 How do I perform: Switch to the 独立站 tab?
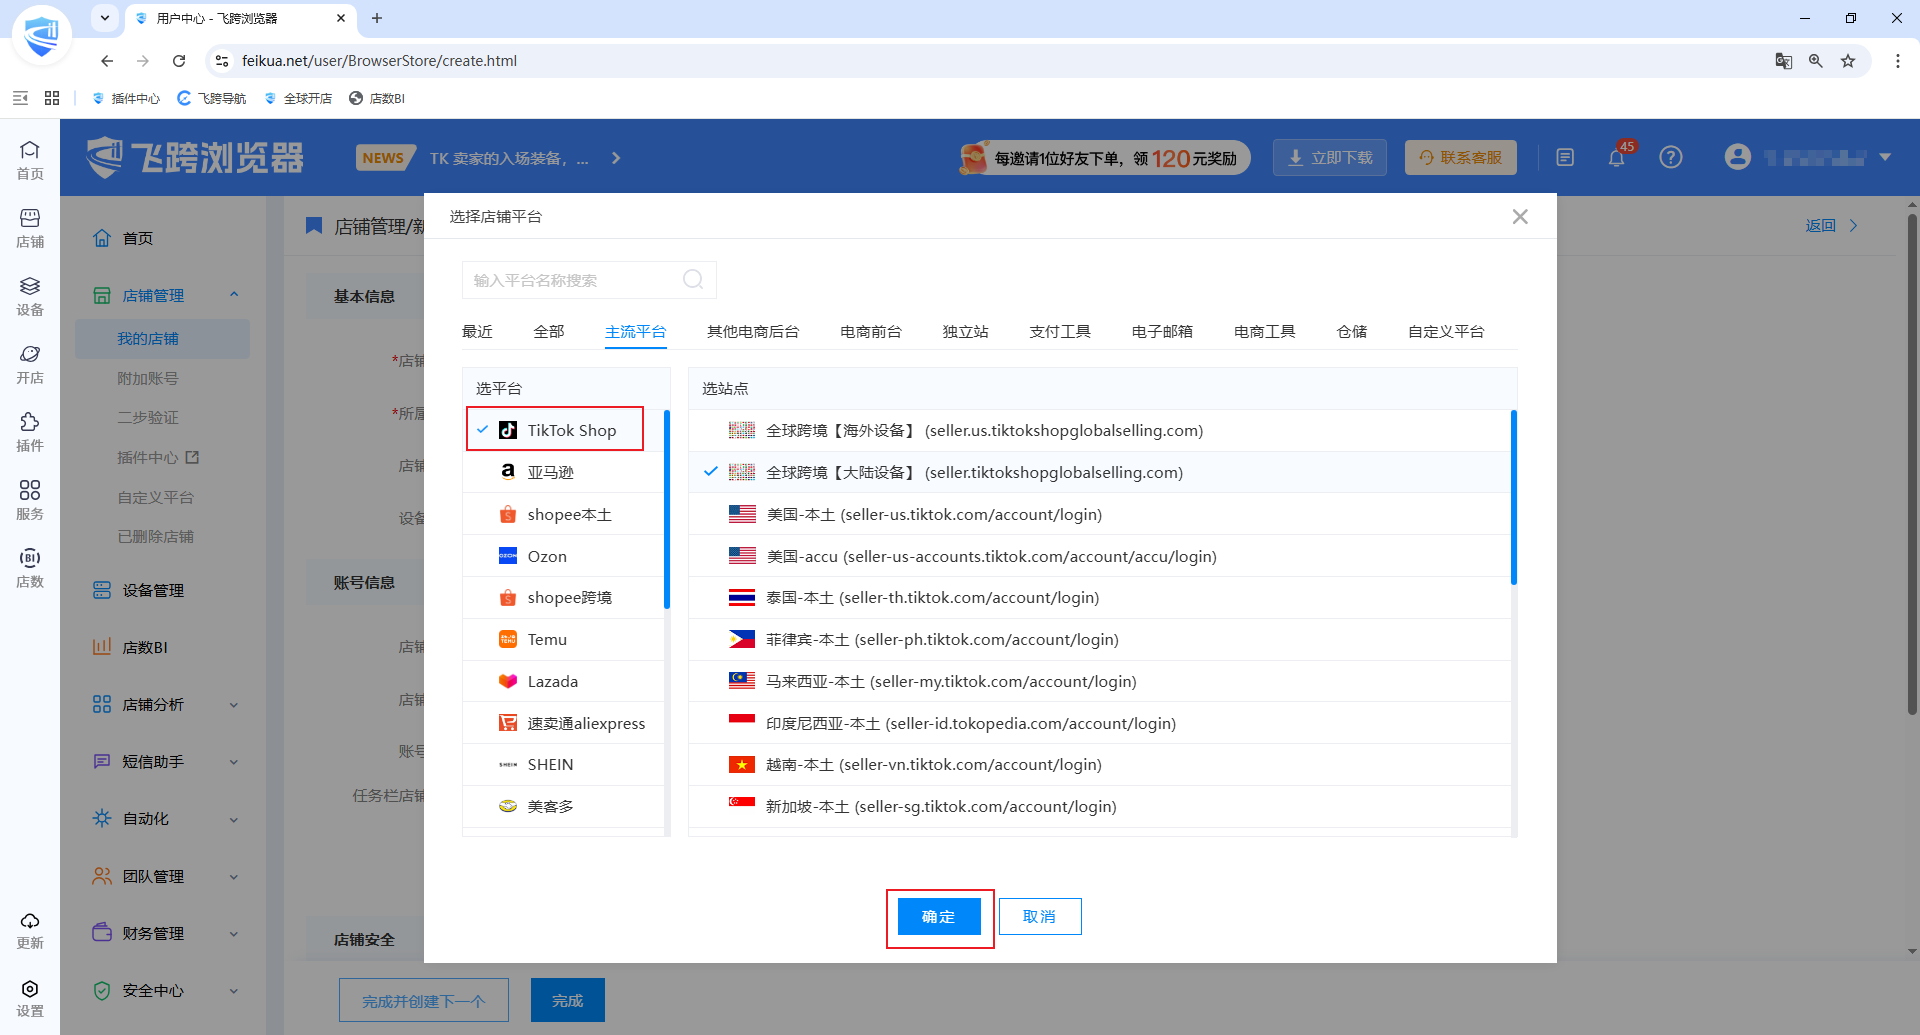click(x=965, y=331)
